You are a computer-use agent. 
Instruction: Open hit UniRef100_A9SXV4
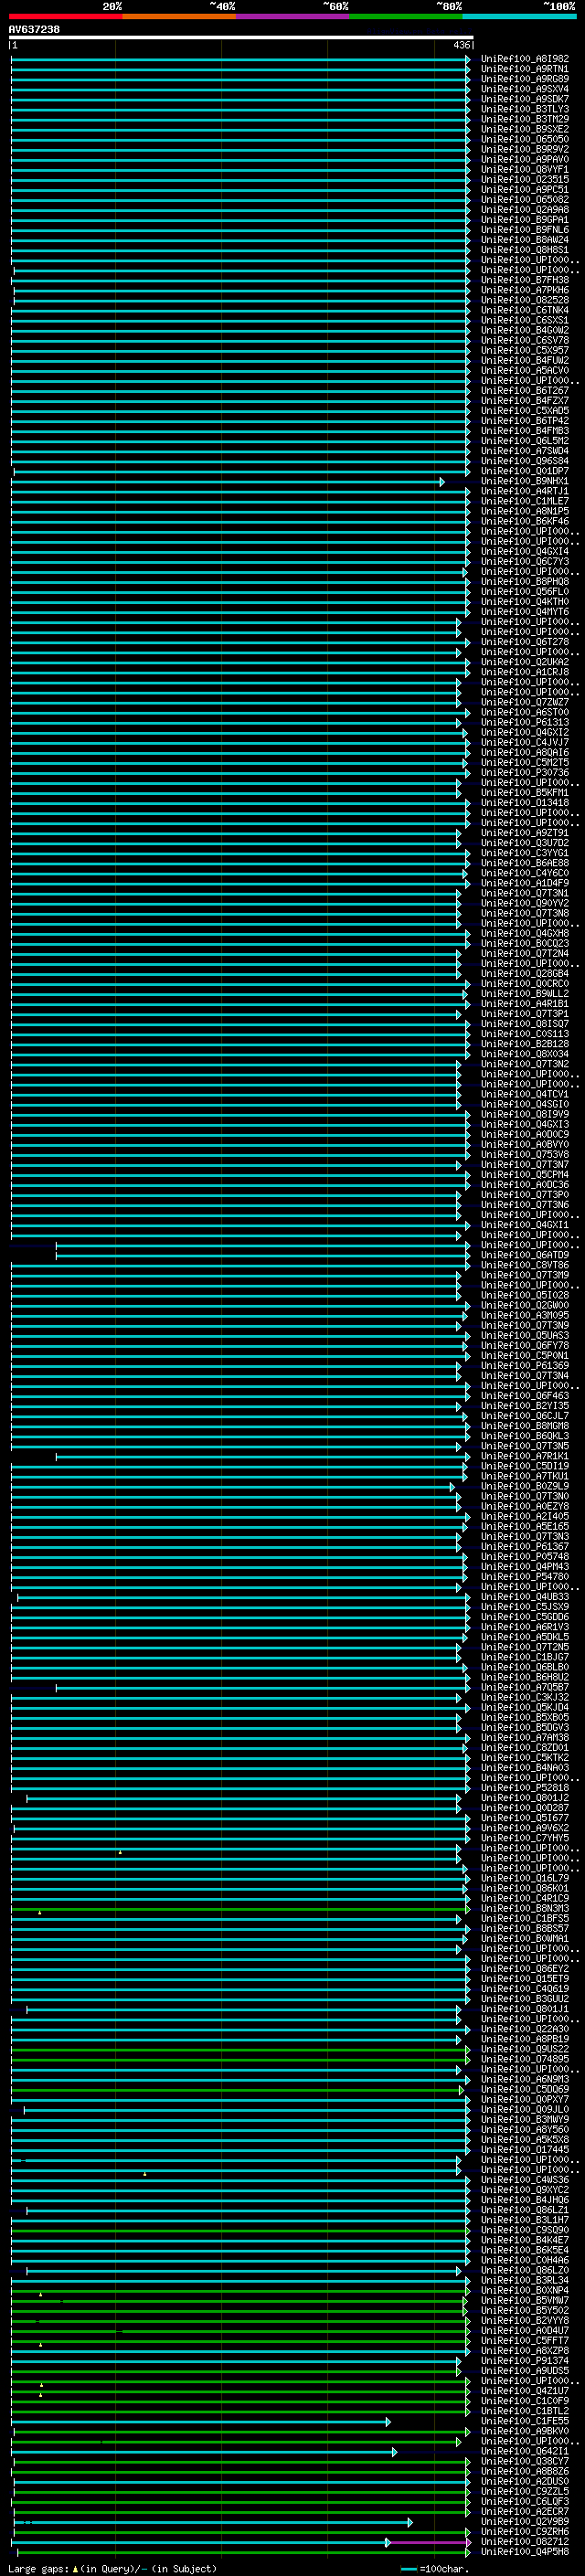(525, 89)
